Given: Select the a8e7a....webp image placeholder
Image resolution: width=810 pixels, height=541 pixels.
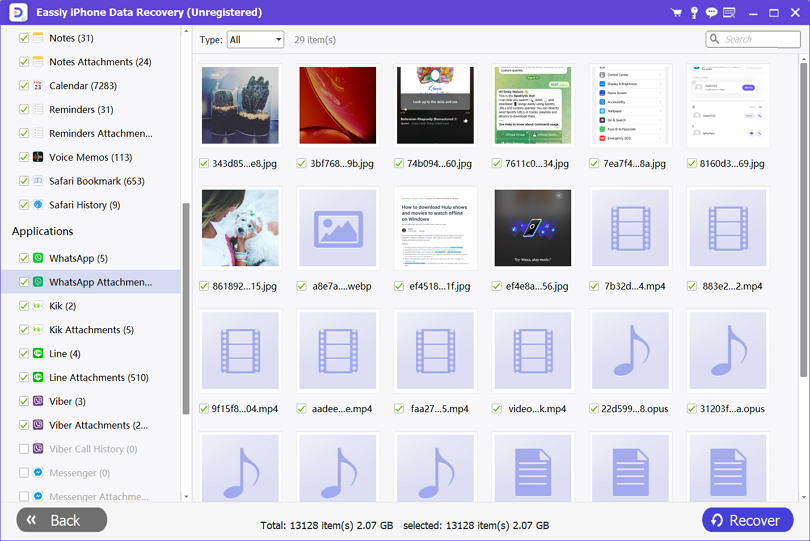Looking at the screenshot, I should [x=338, y=228].
